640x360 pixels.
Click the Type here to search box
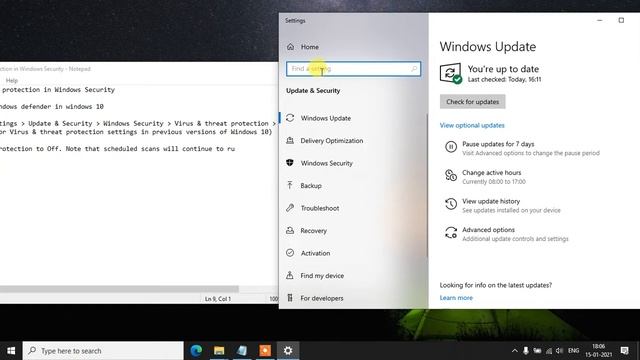103,351
